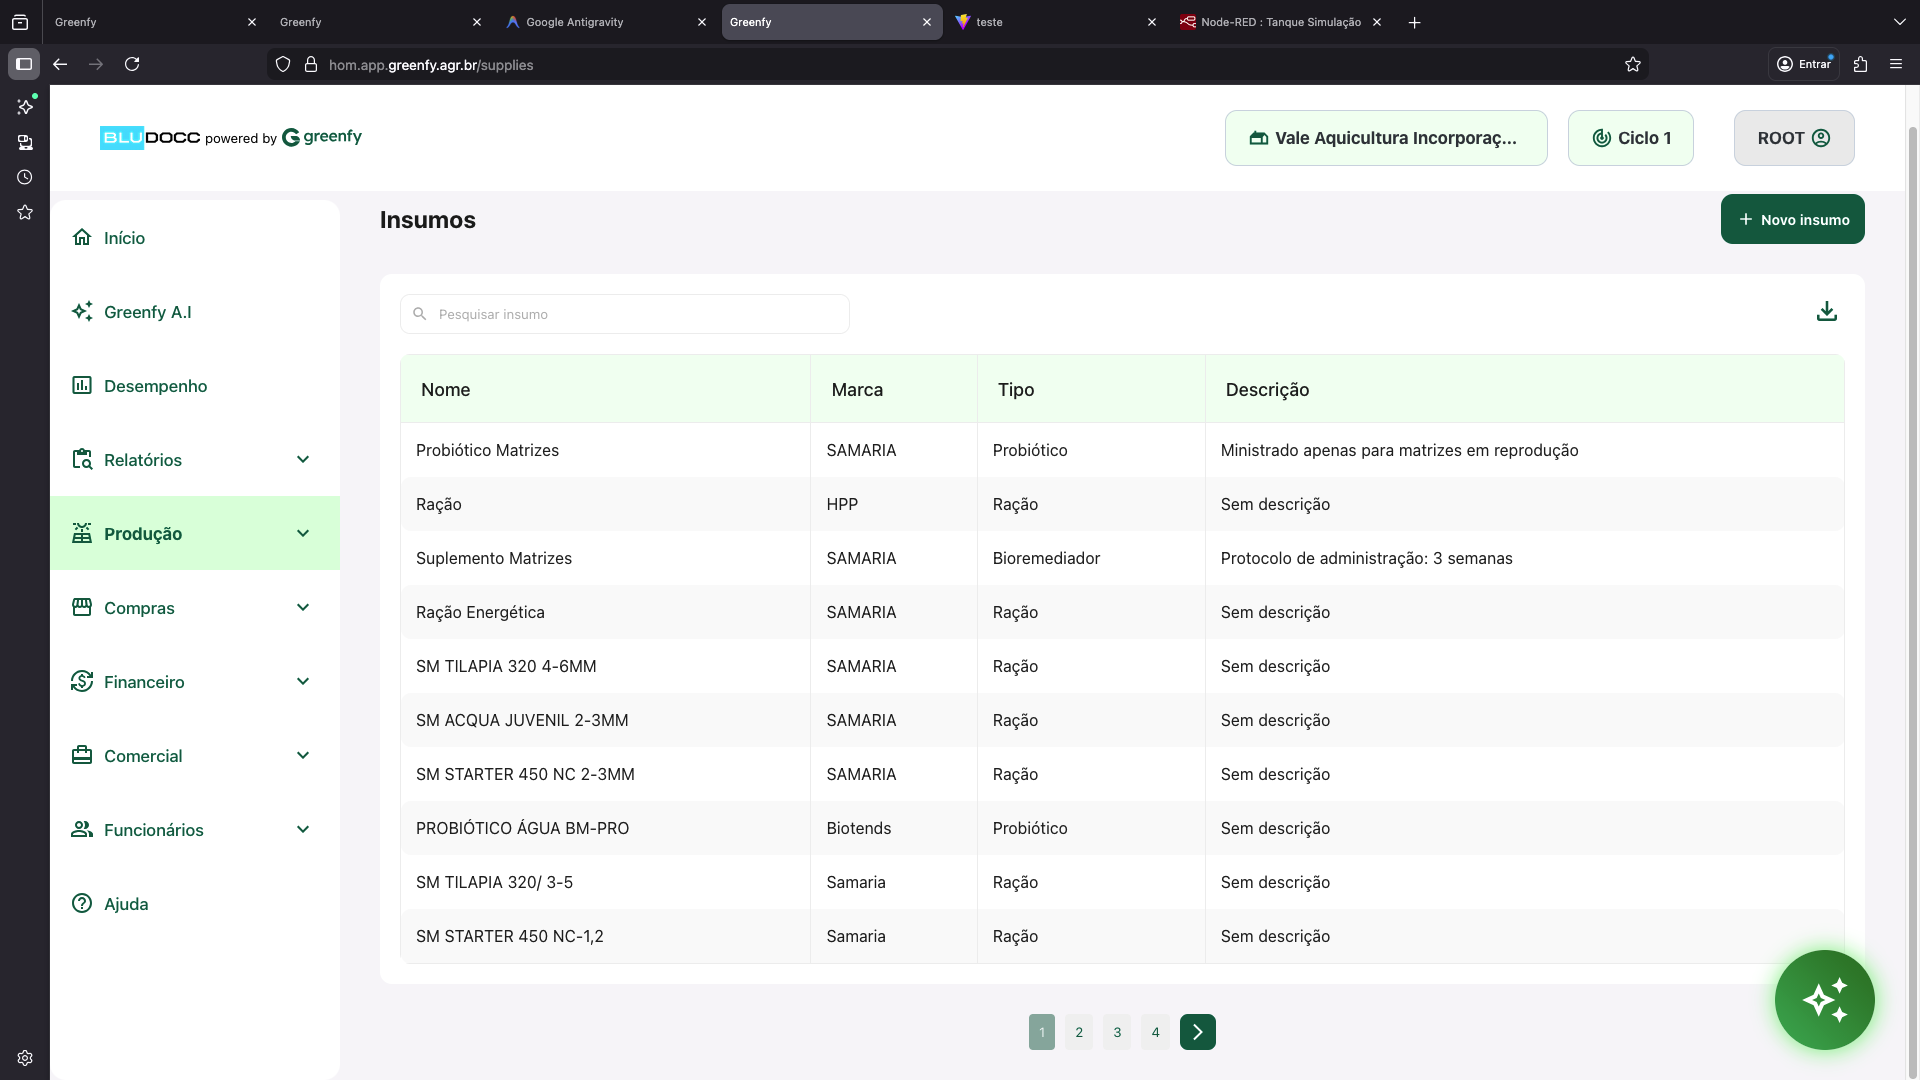
Task: Open settings via the gear icon
Action: (25, 1058)
